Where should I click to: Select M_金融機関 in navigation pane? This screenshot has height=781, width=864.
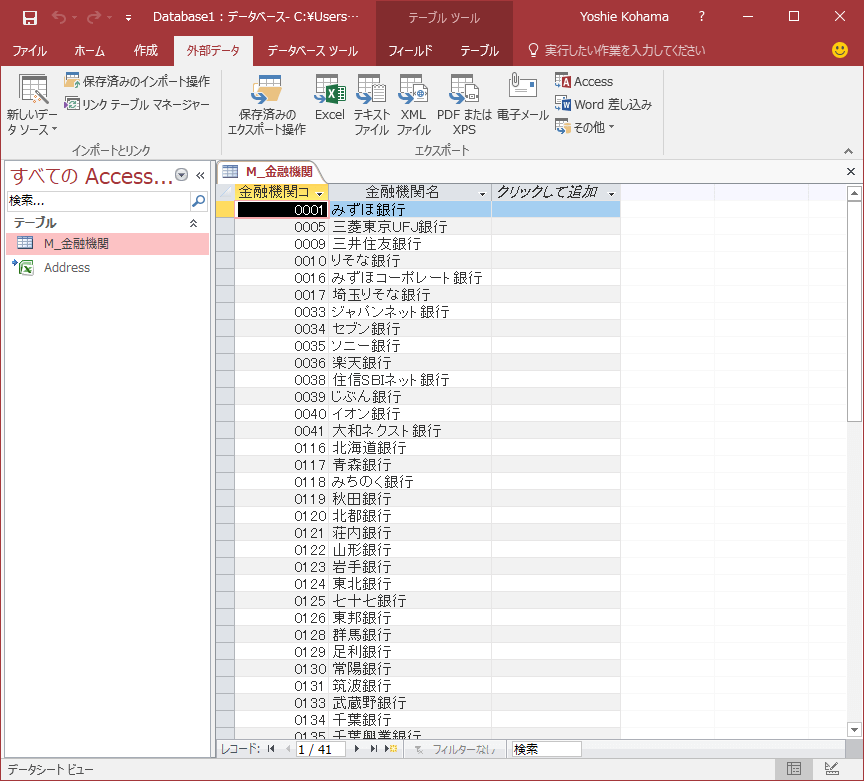(107, 244)
